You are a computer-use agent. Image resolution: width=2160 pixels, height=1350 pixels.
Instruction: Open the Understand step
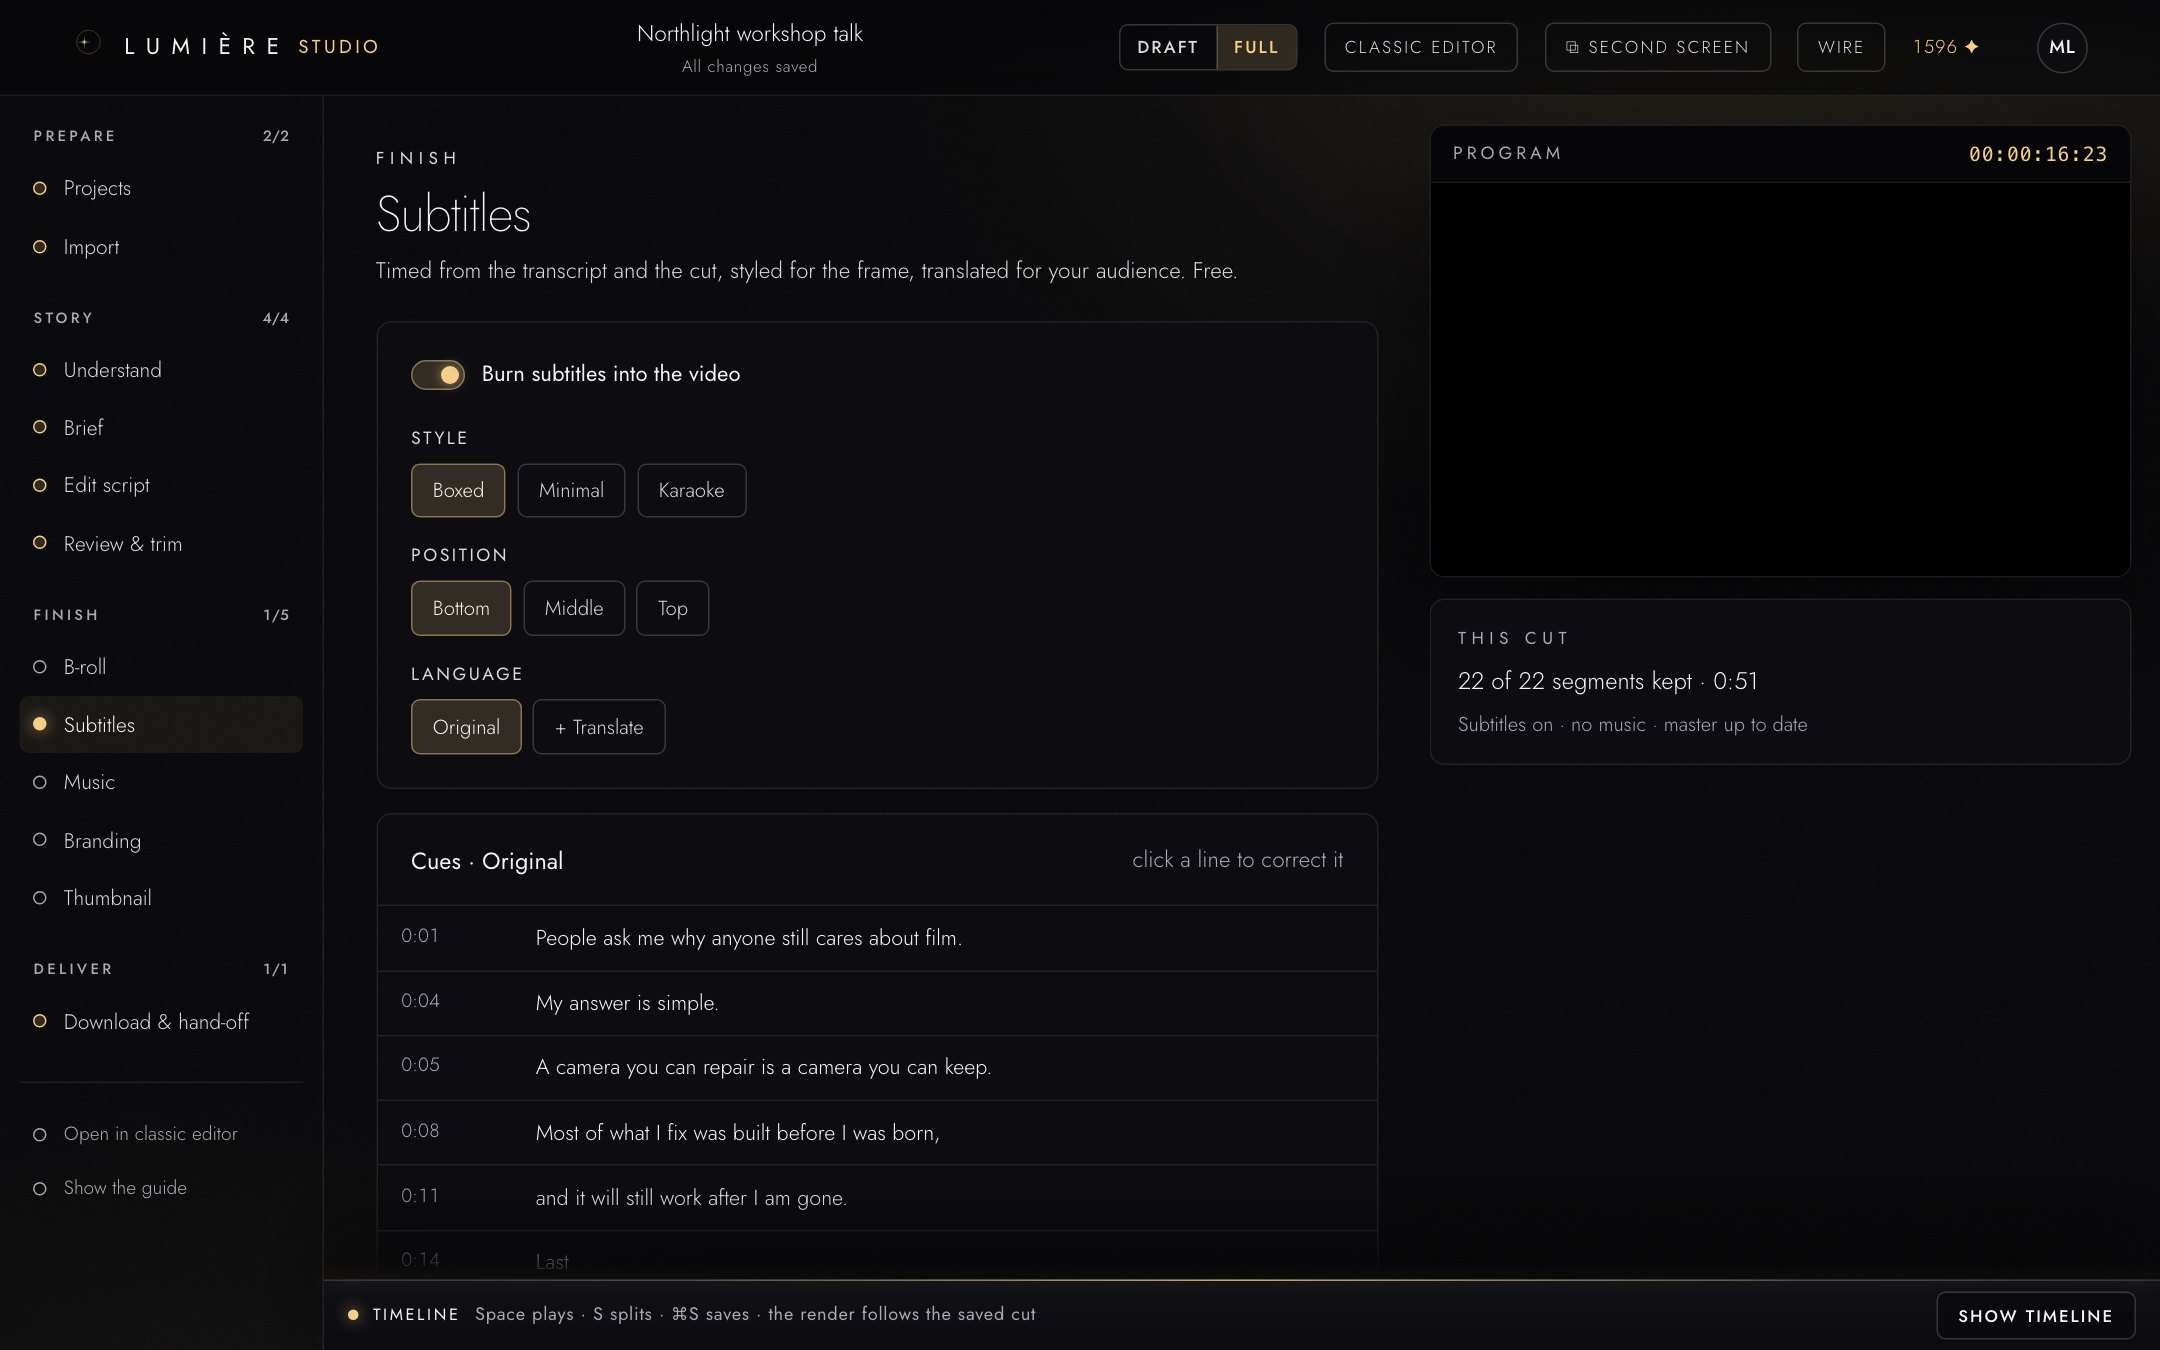[160, 370]
